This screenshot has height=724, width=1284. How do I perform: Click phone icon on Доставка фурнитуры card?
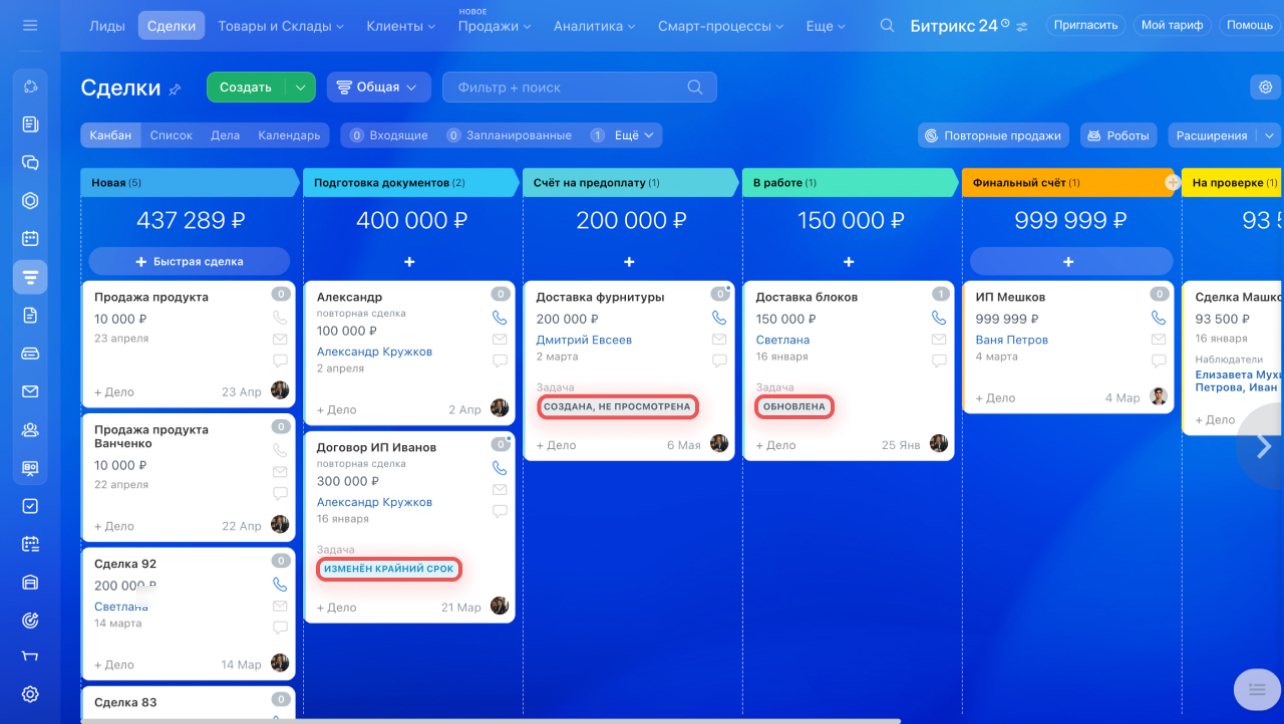pos(719,318)
